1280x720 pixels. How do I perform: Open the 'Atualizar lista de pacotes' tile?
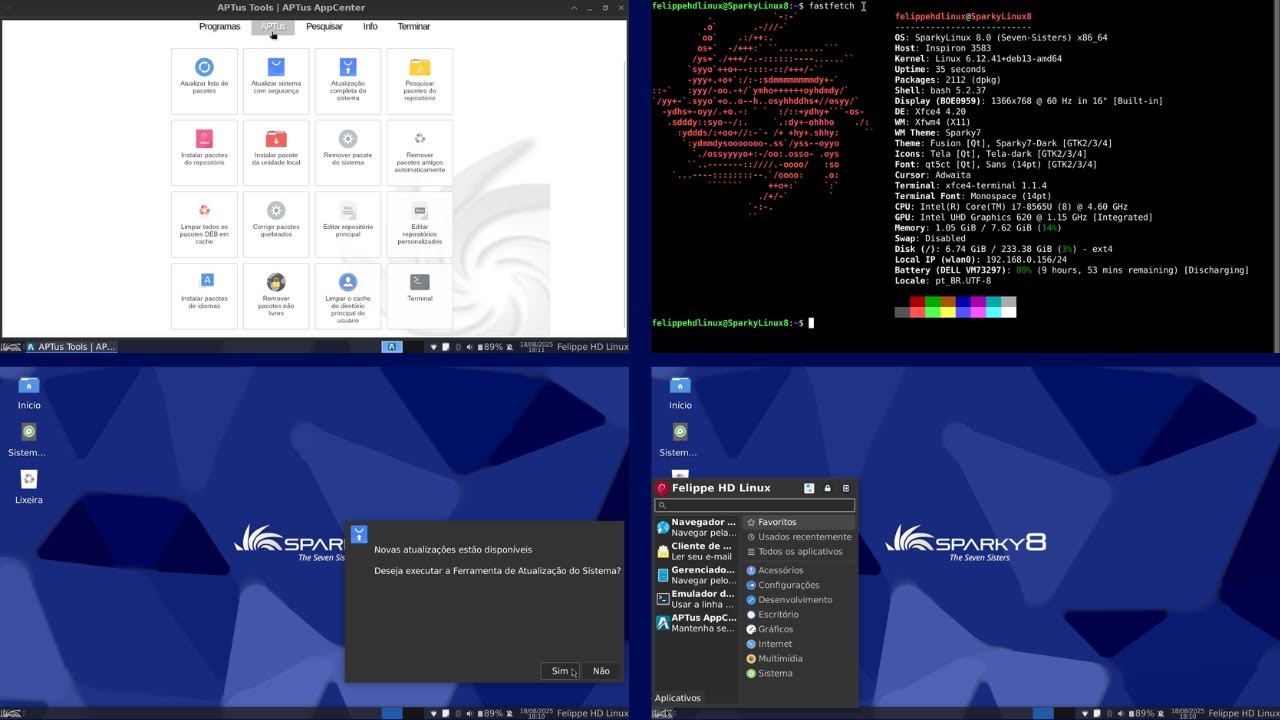pyautogui.click(x=204, y=81)
